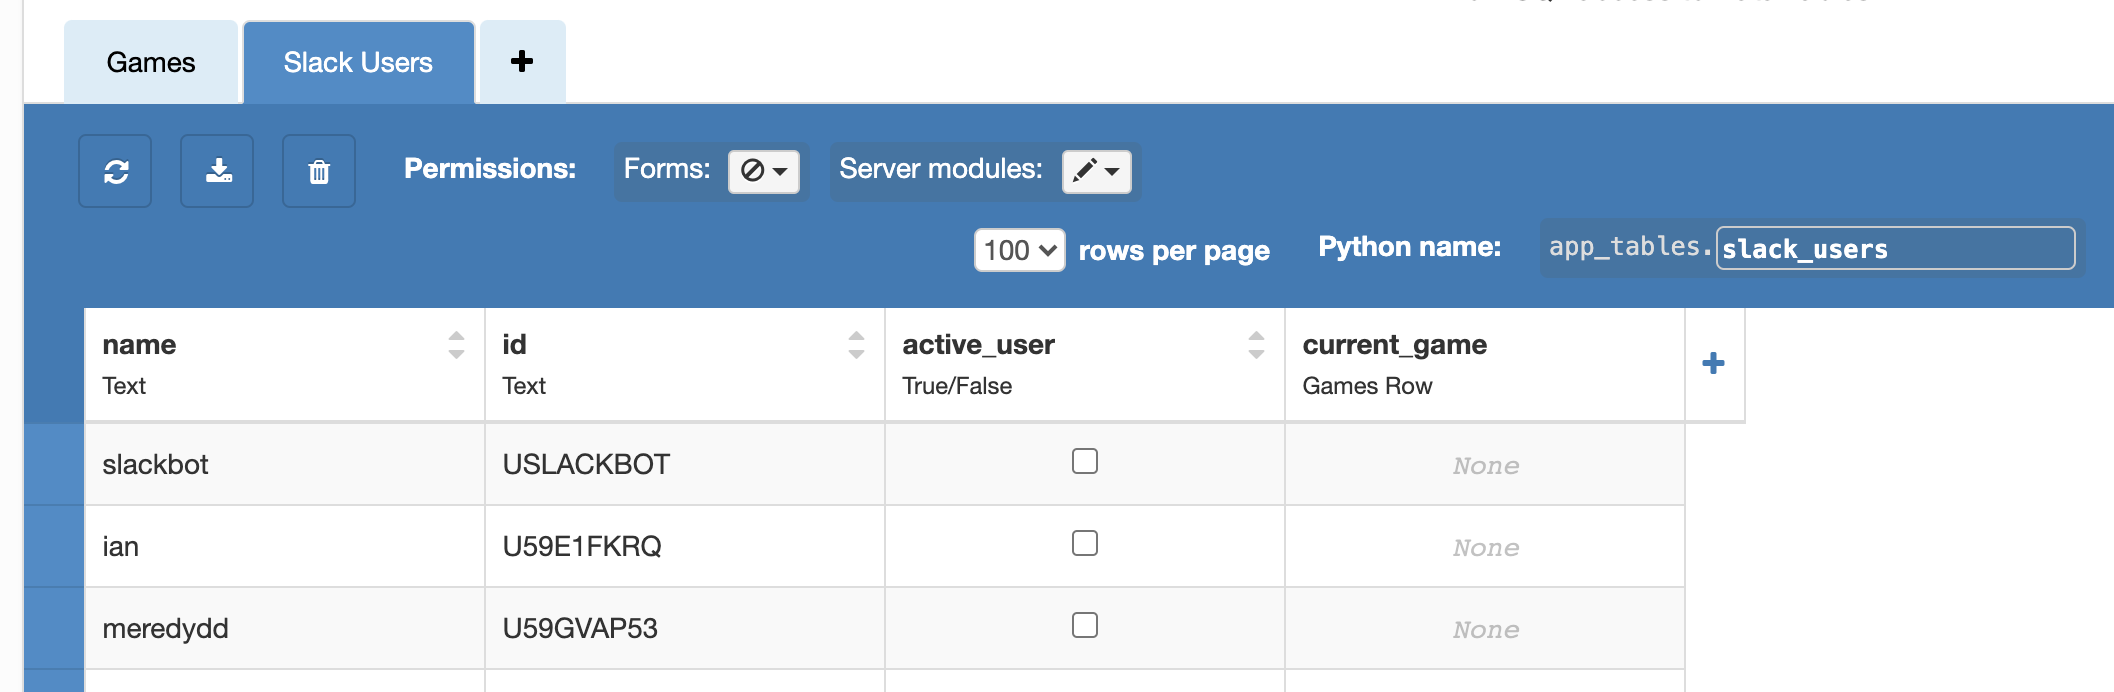
Task: Add a new column with plus icon
Action: (1713, 363)
